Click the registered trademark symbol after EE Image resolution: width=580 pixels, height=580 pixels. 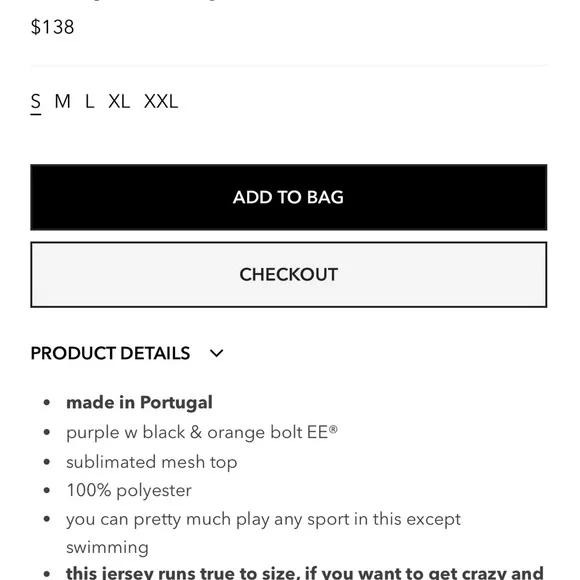tap(333, 429)
